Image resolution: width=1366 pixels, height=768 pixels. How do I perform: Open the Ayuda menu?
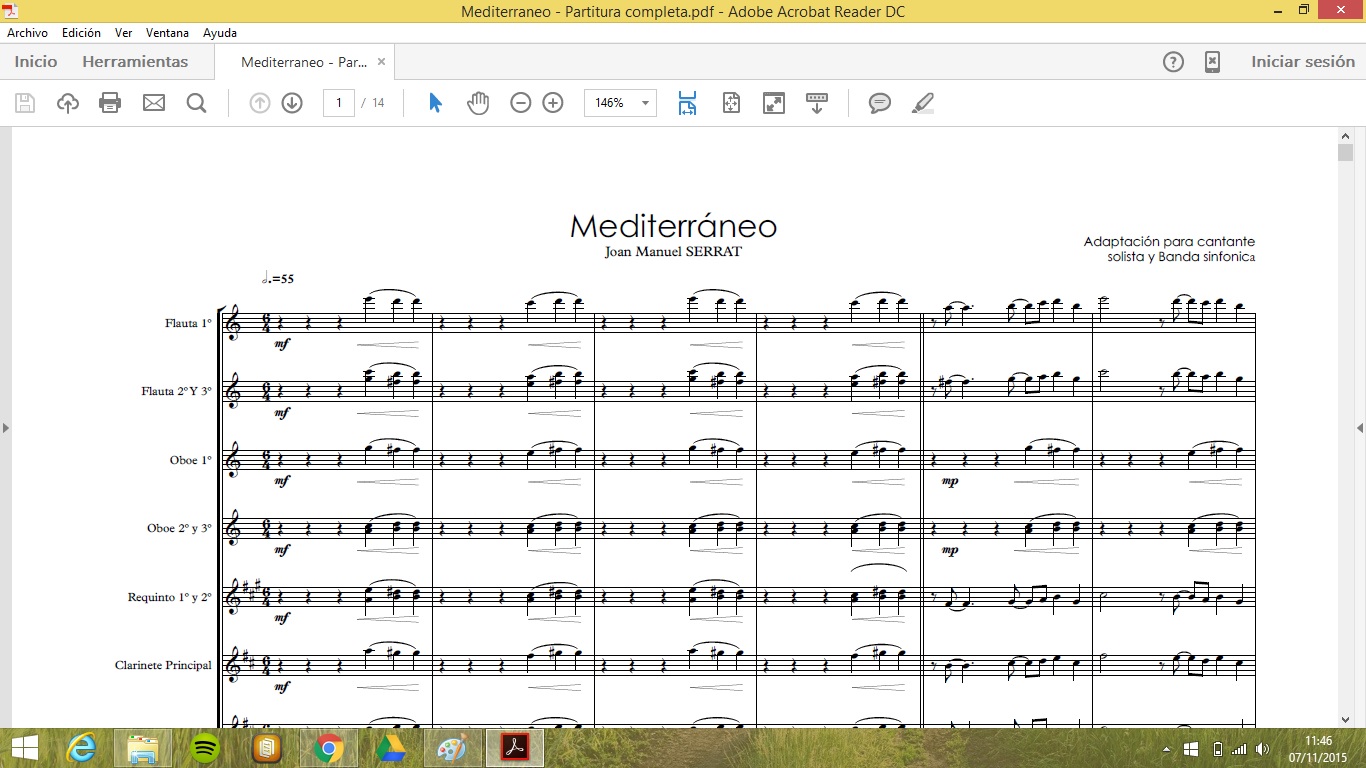tap(220, 33)
